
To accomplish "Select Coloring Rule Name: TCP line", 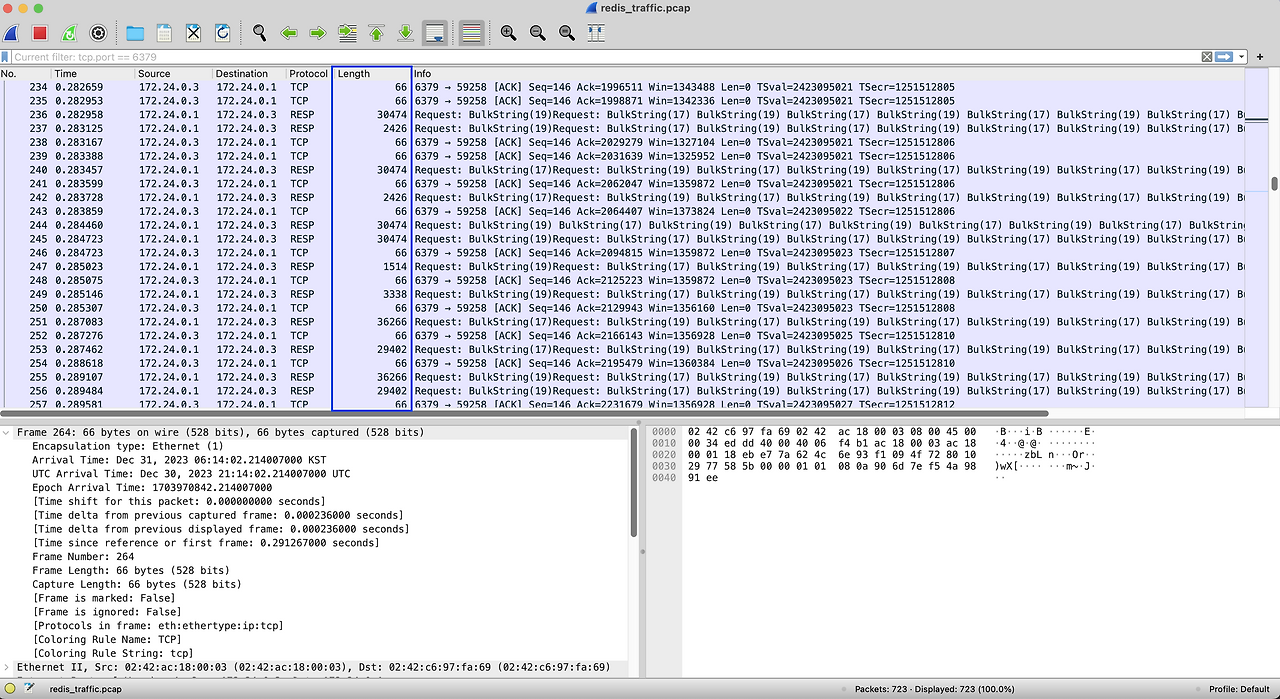I will [x=106, y=639].
